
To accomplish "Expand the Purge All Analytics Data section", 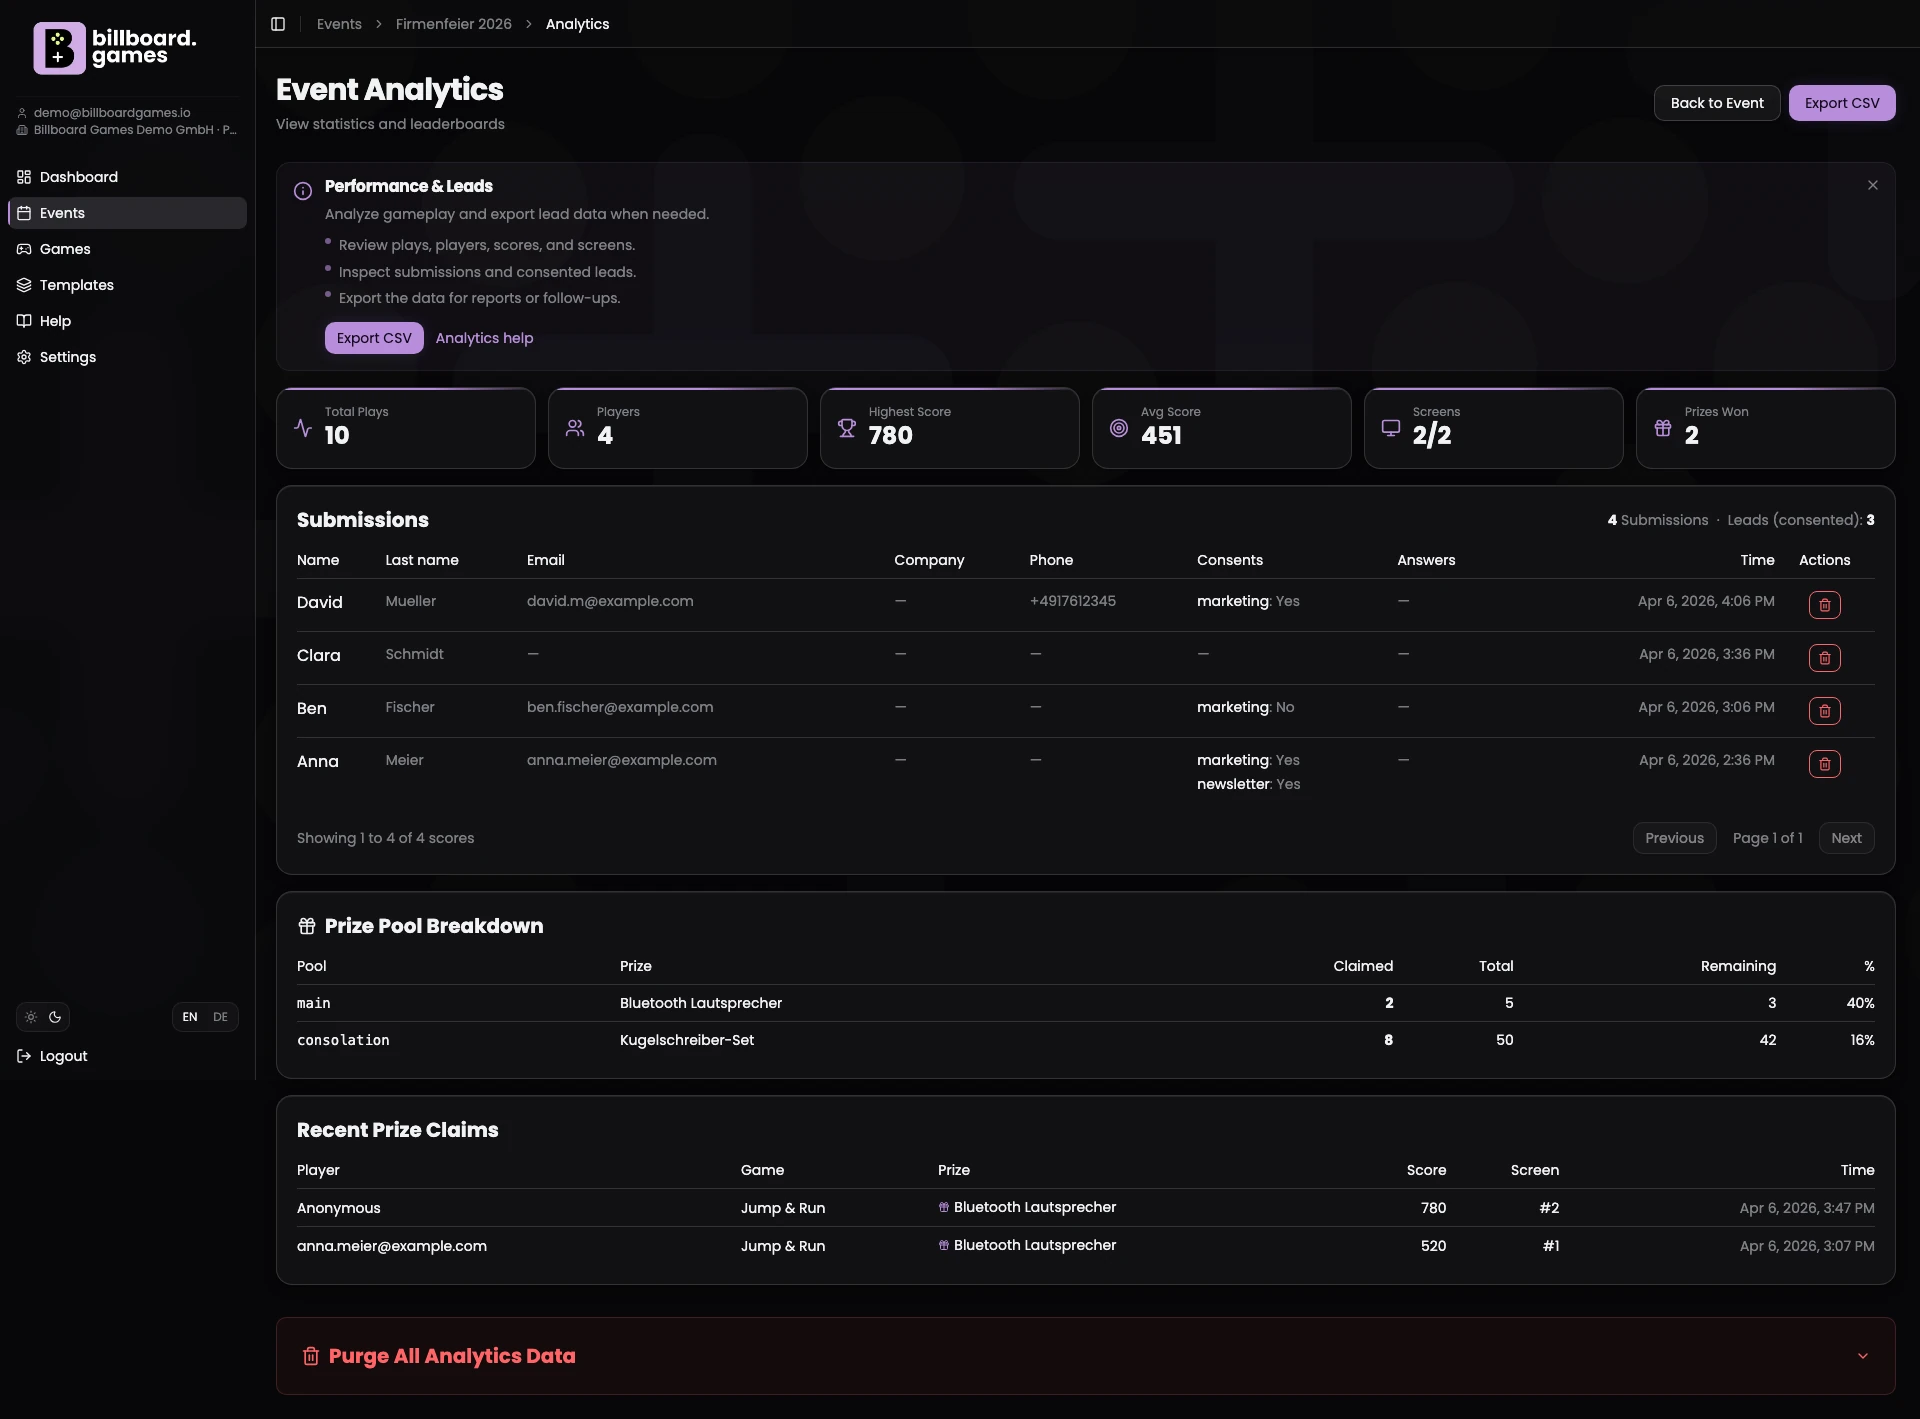I will point(1862,1356).
